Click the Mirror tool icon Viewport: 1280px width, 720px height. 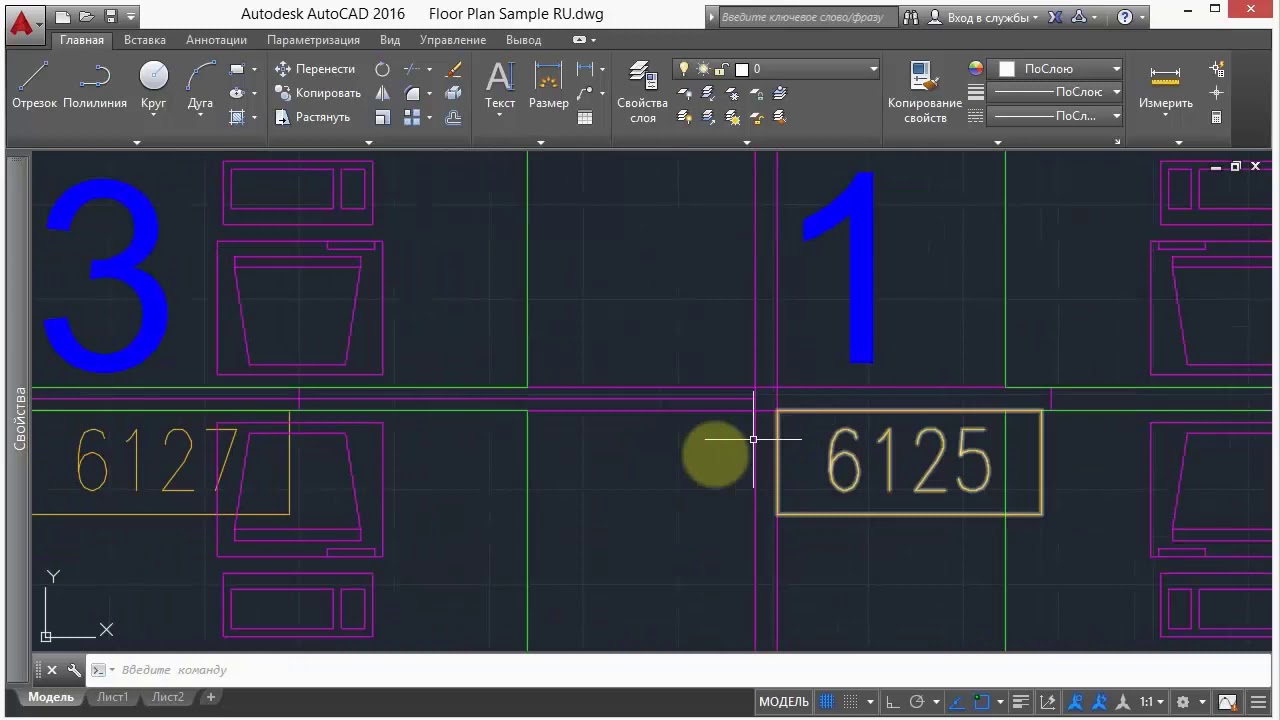[x=382, y=93]
